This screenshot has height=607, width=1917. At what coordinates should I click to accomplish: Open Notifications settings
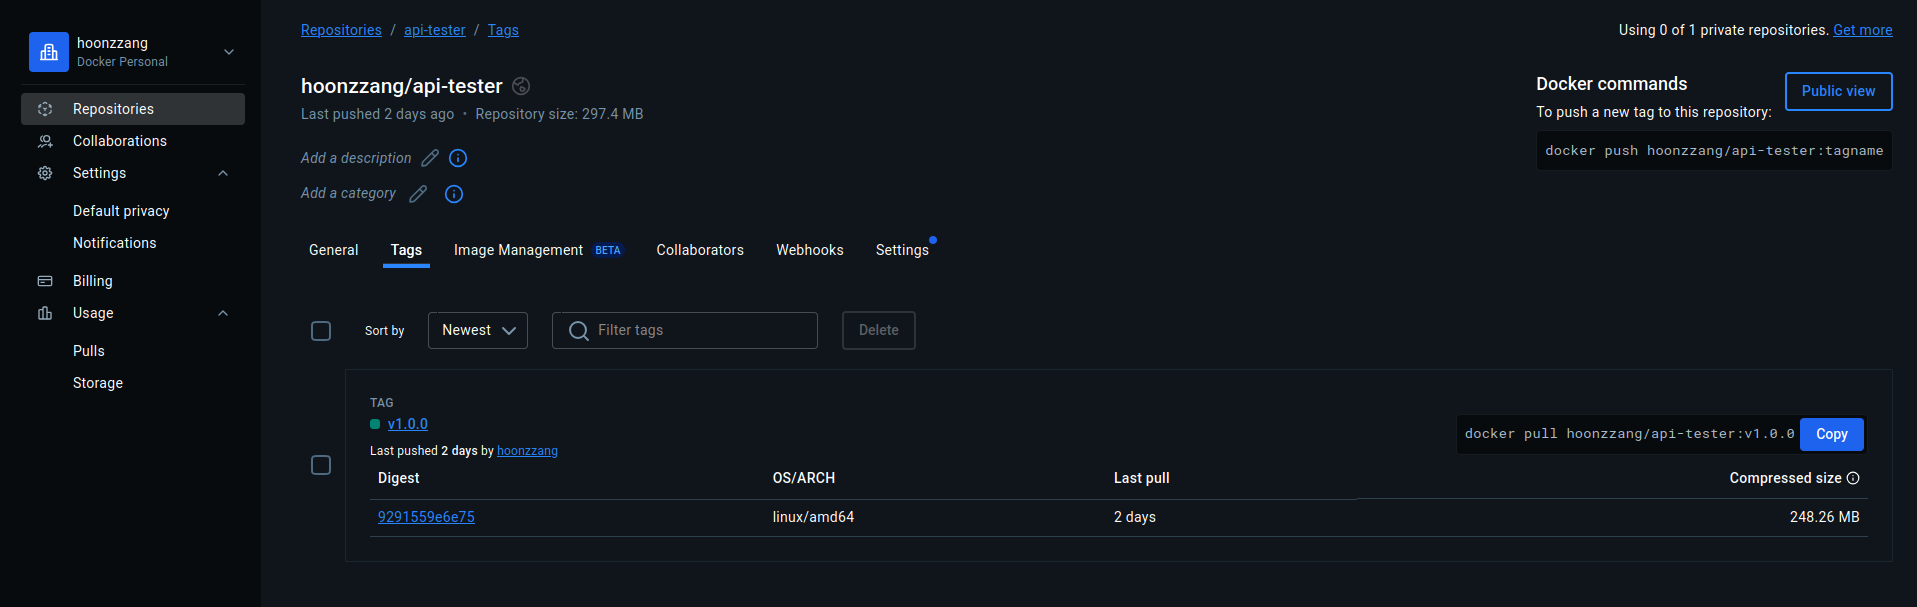(115, 243)
